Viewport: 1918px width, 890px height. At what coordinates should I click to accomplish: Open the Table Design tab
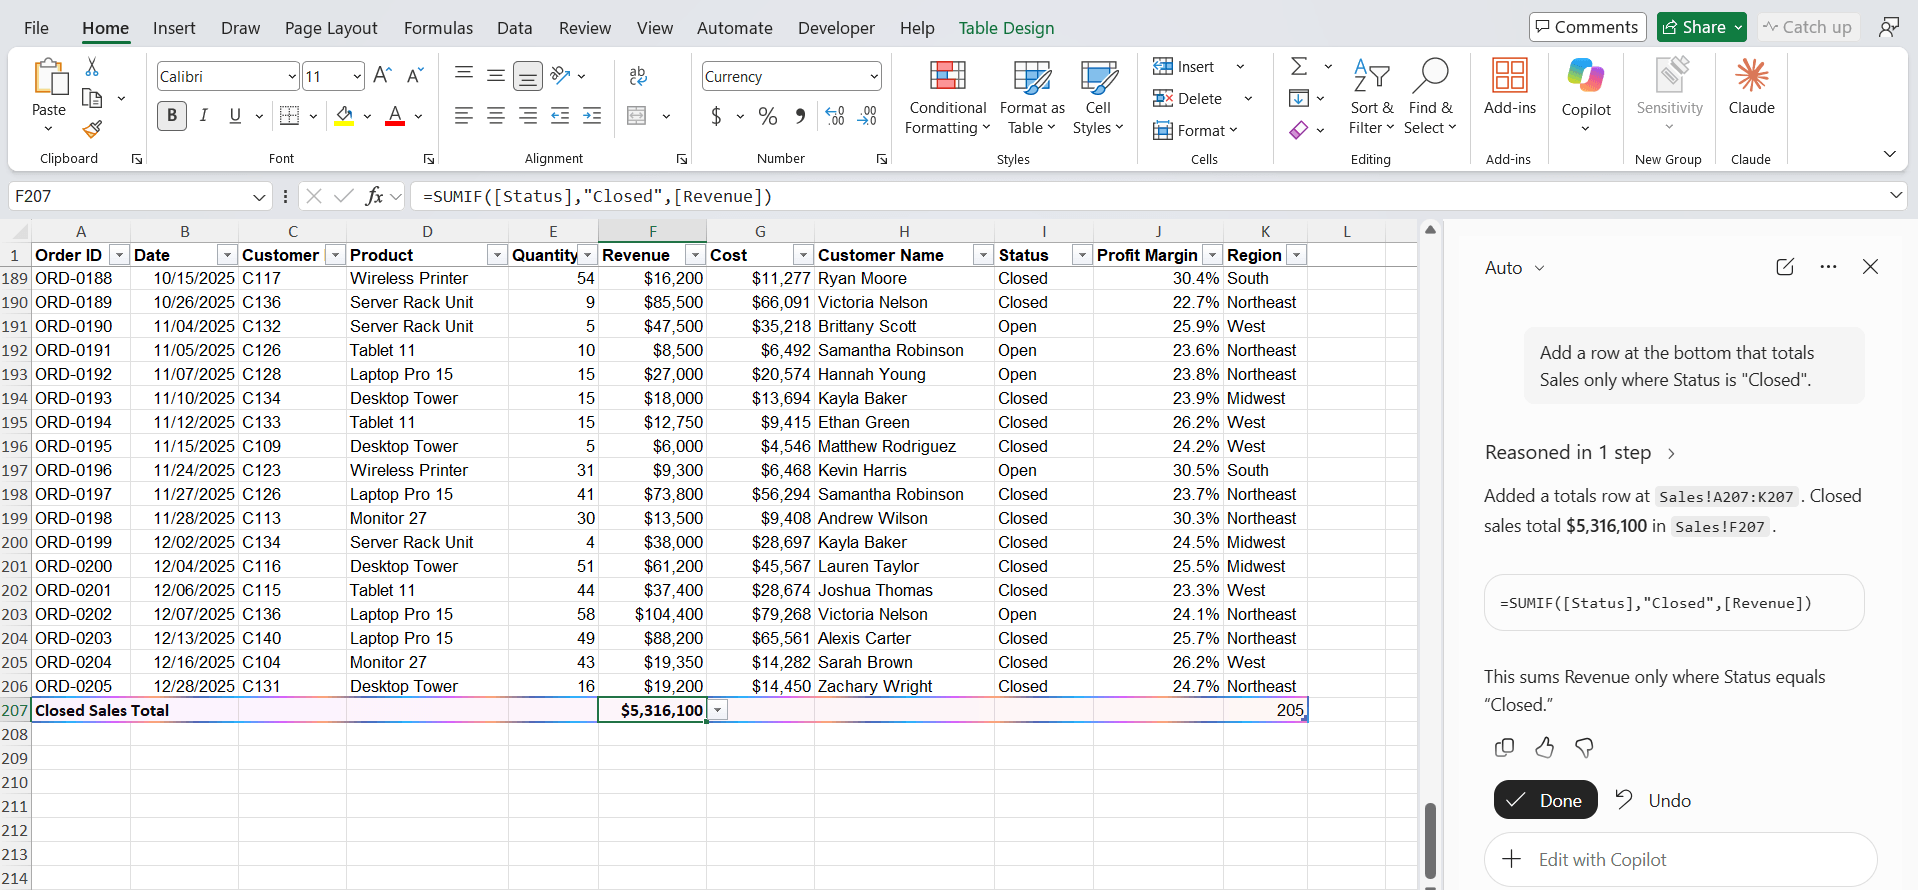tap(1006, 28)
